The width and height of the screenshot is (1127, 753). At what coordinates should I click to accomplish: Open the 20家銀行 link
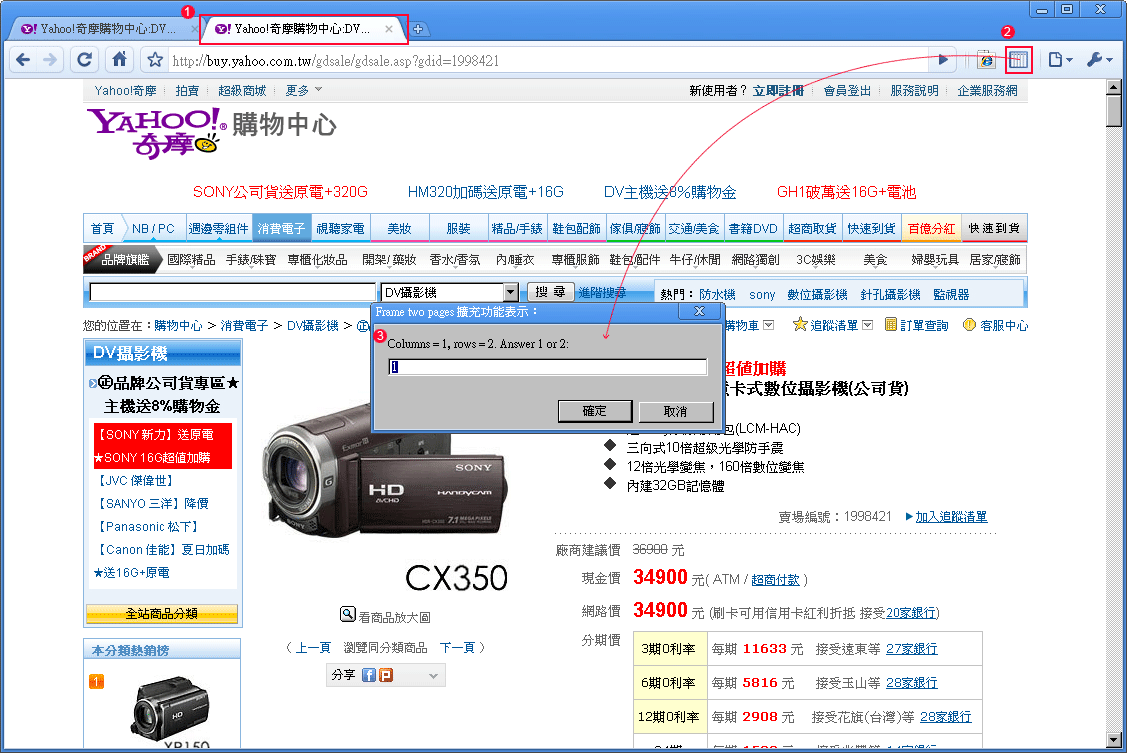click(x=911, y=613)
